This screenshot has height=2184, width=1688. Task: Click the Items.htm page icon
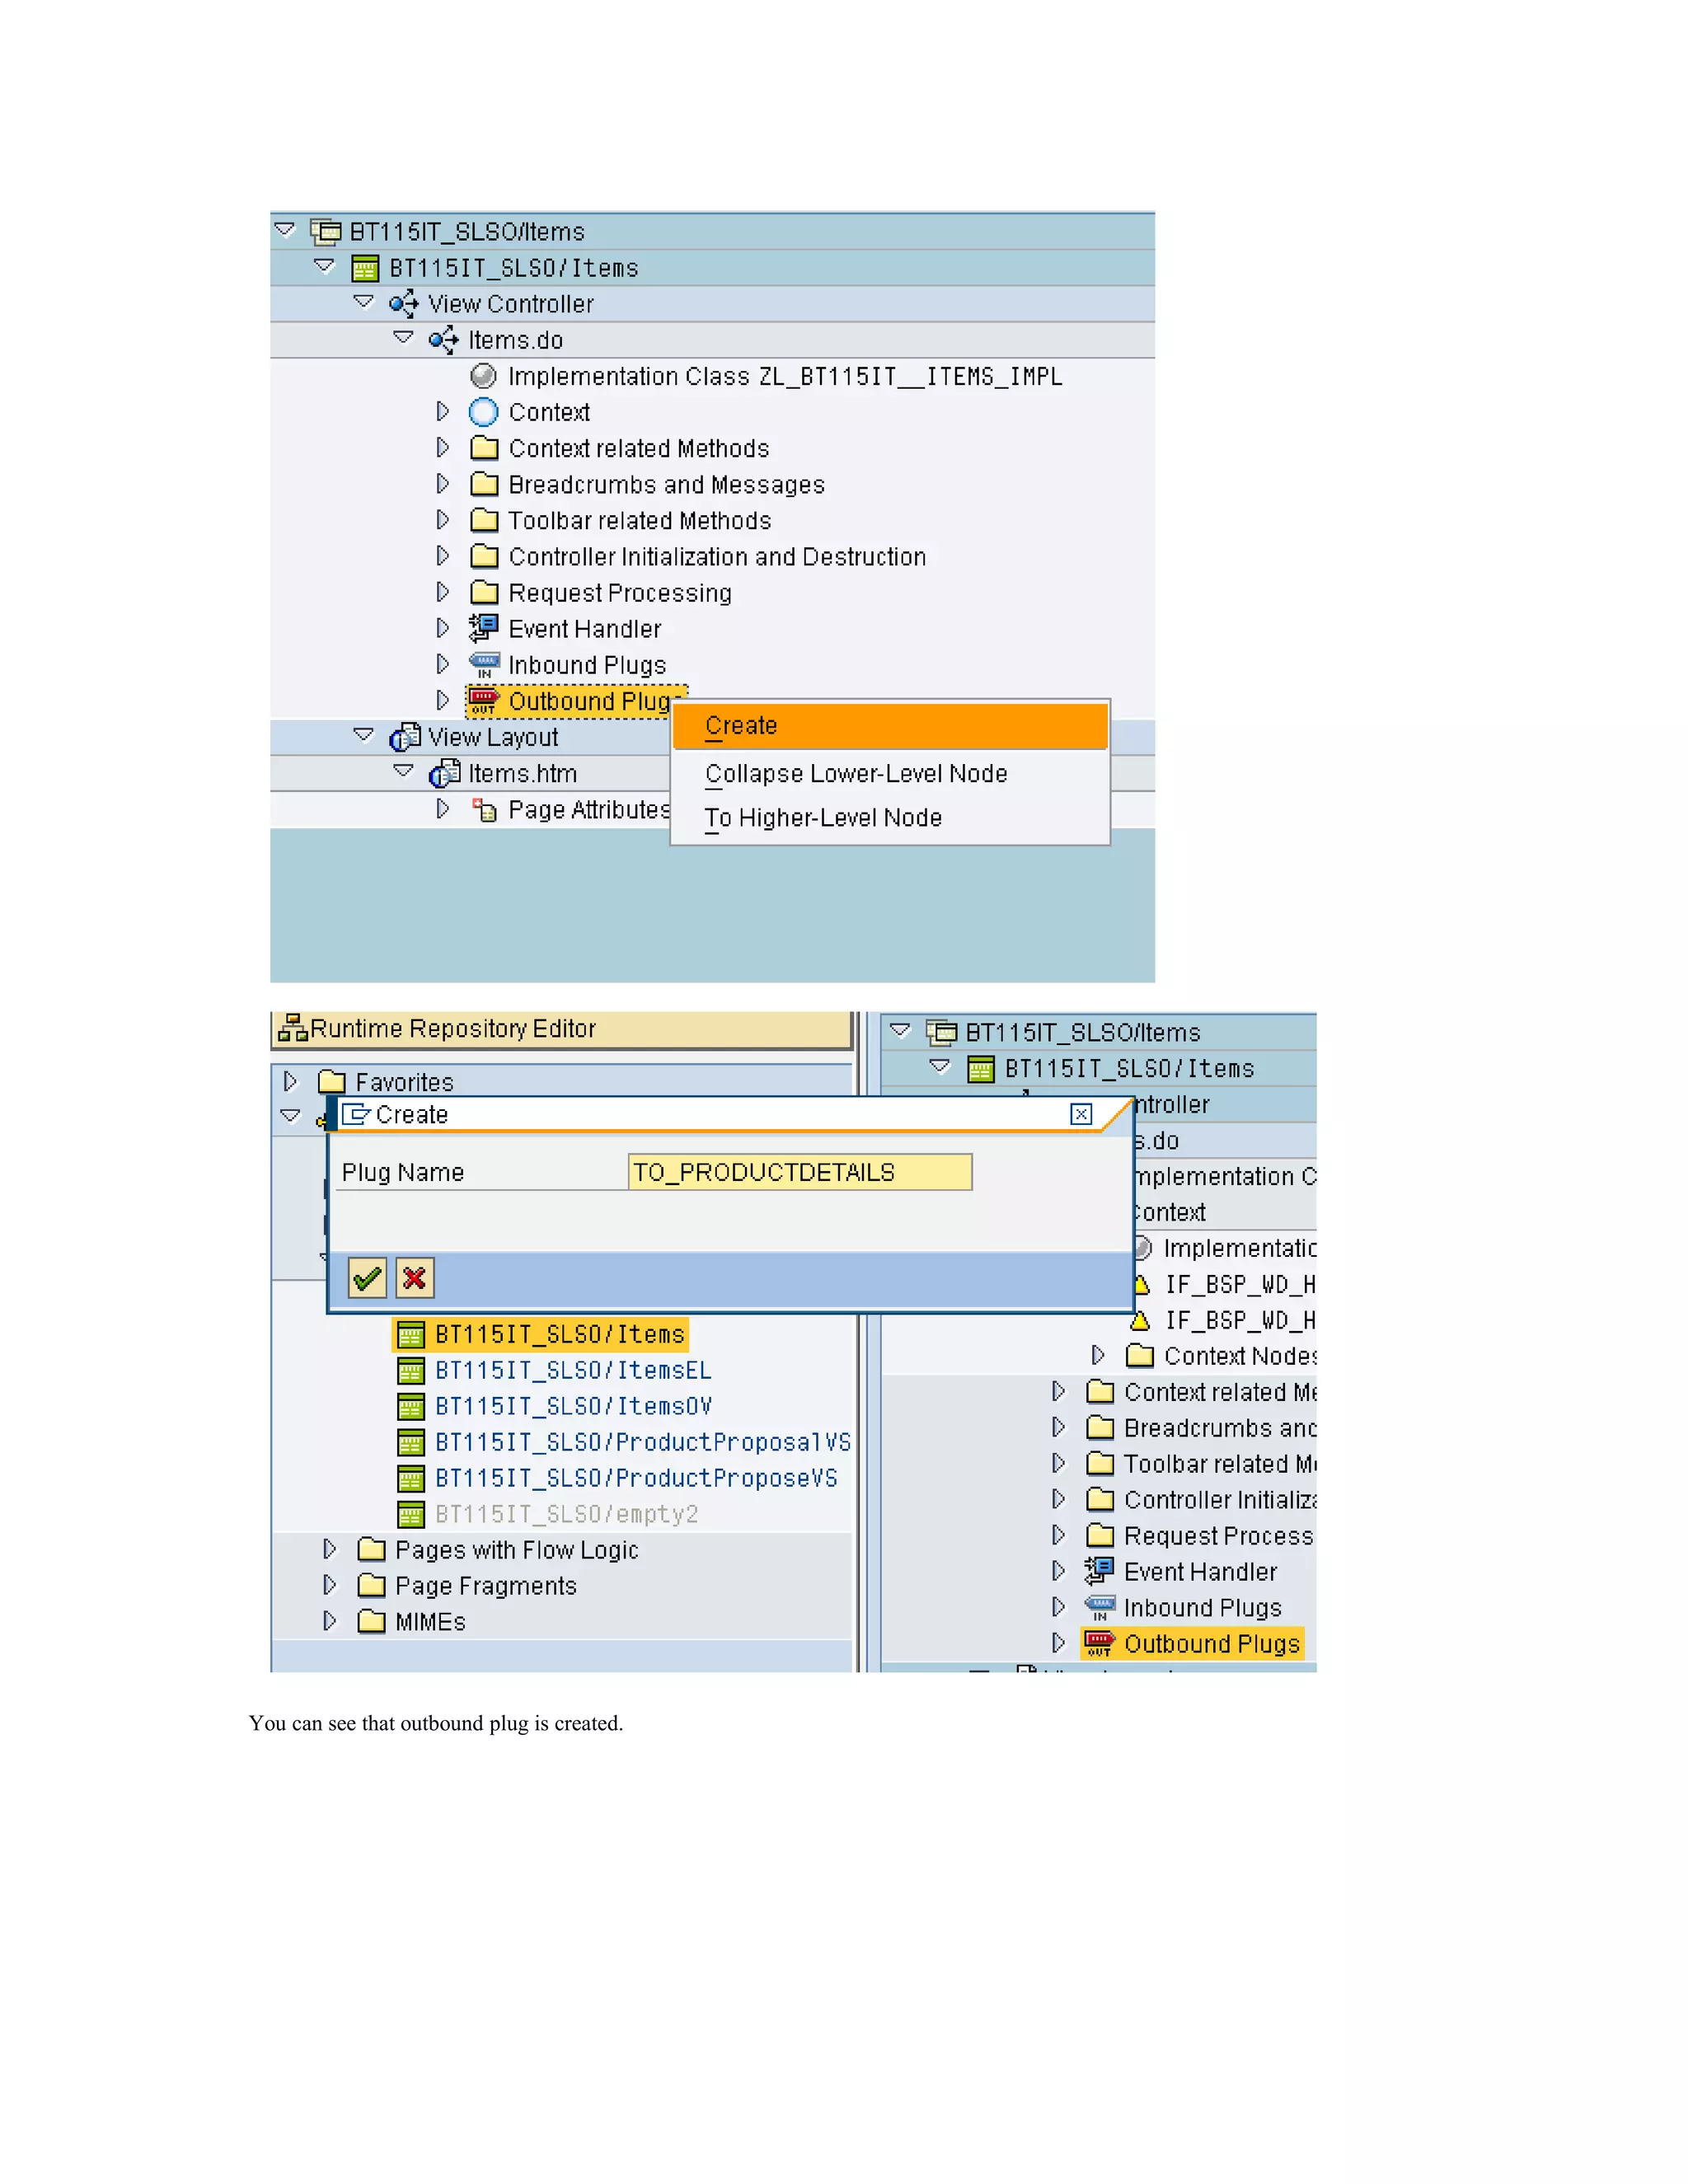[x=444, y=774]
